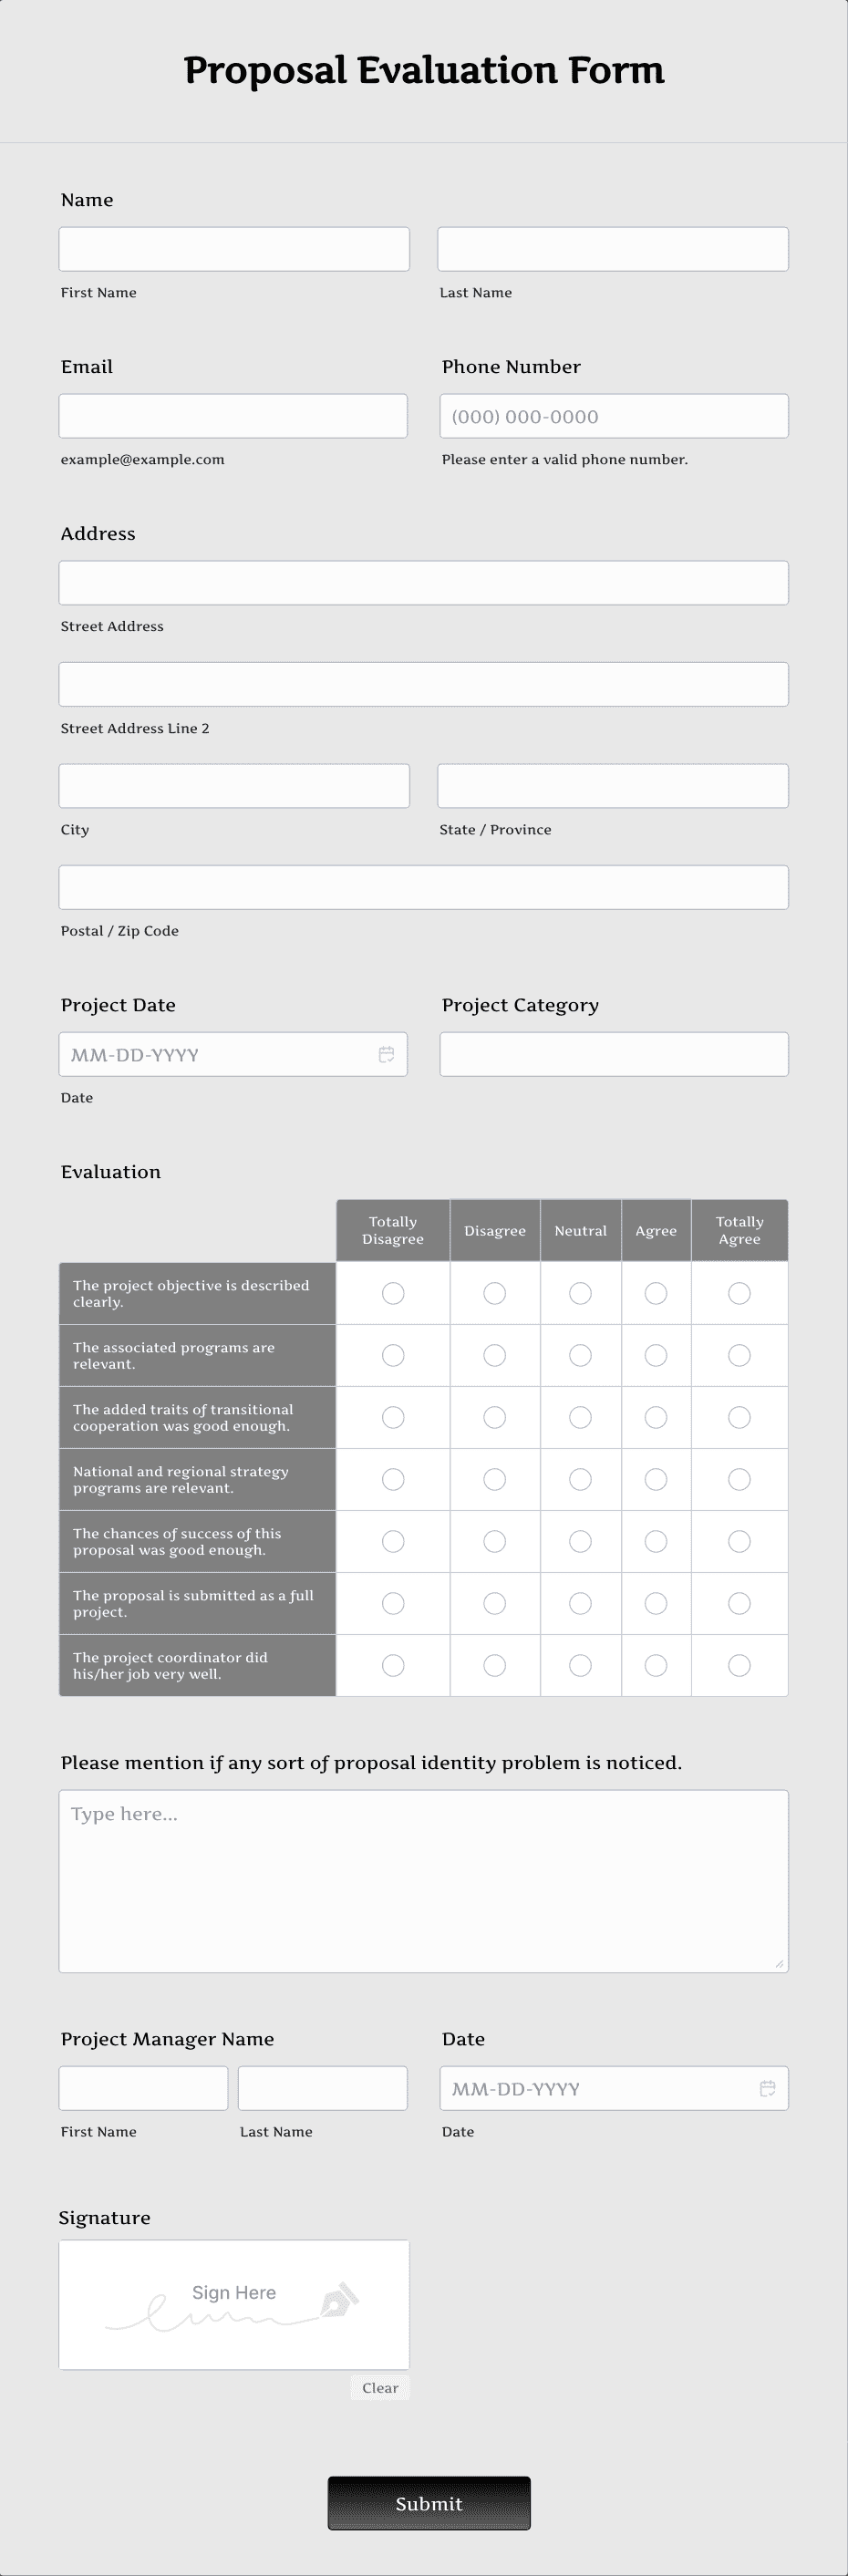This screenshot has width=848, height=2576.
Task: Click the Clear button below the signature box
Action: click(x=379, y=2387)
